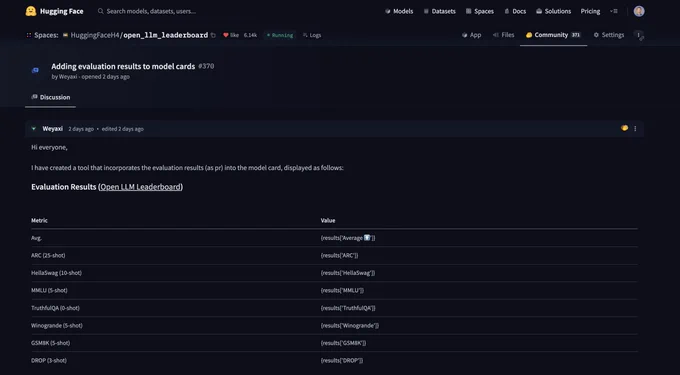
Task: Collapse Weyaxi's comment with the arrow
Action: coord(34,129)
